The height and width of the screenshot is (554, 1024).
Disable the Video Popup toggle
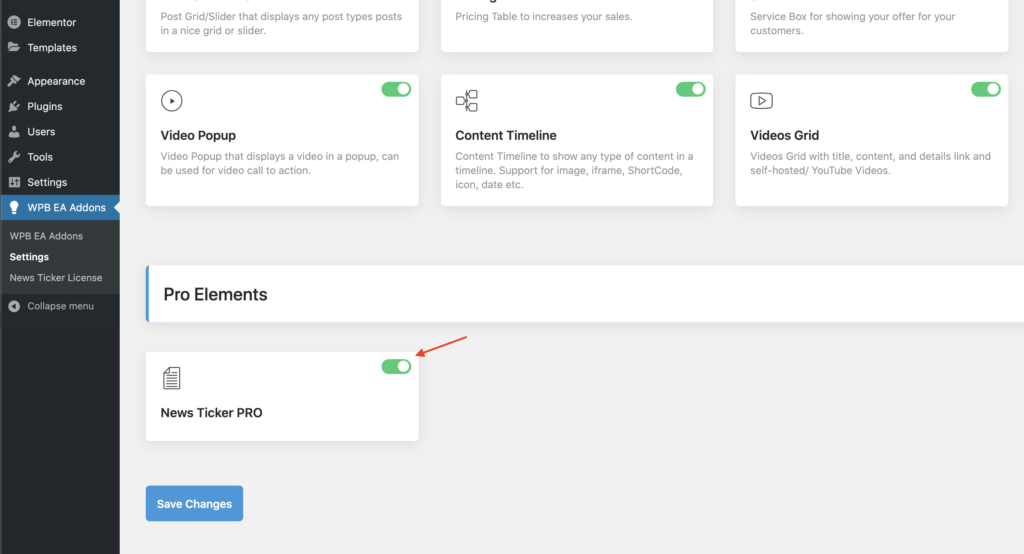[x=396, y=89]
